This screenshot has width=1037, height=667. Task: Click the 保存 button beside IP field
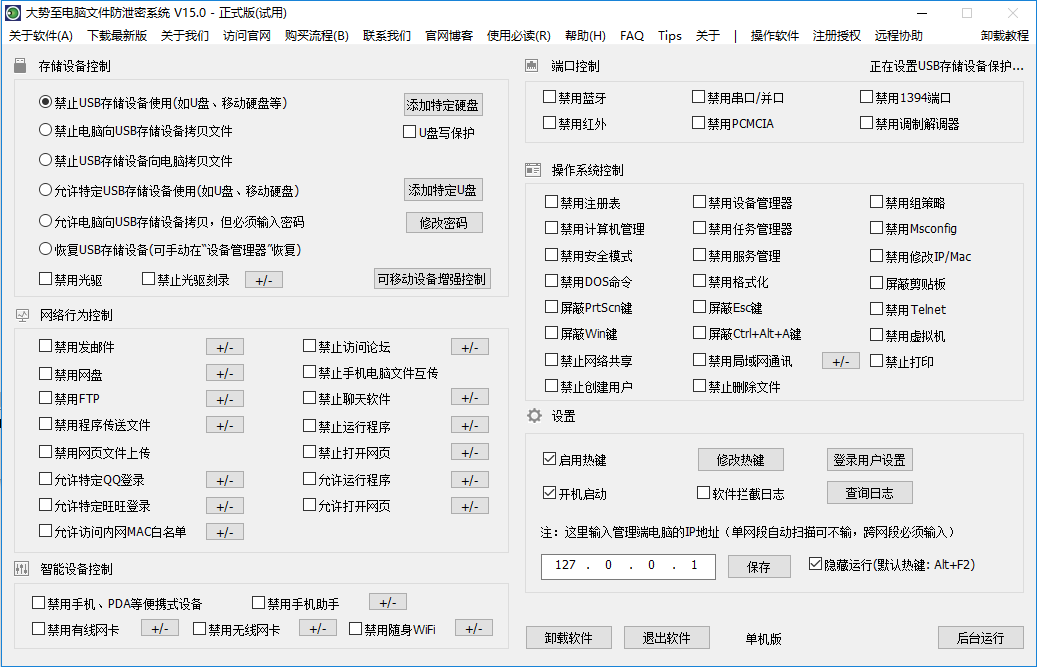(x=759, y=567)
